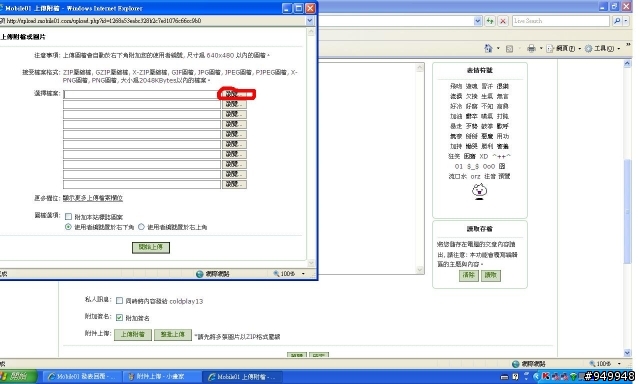This screenshot has height=384, width=640.
Task: Untick the 附加簽名 signature checkbox
Action: [119, 317]
